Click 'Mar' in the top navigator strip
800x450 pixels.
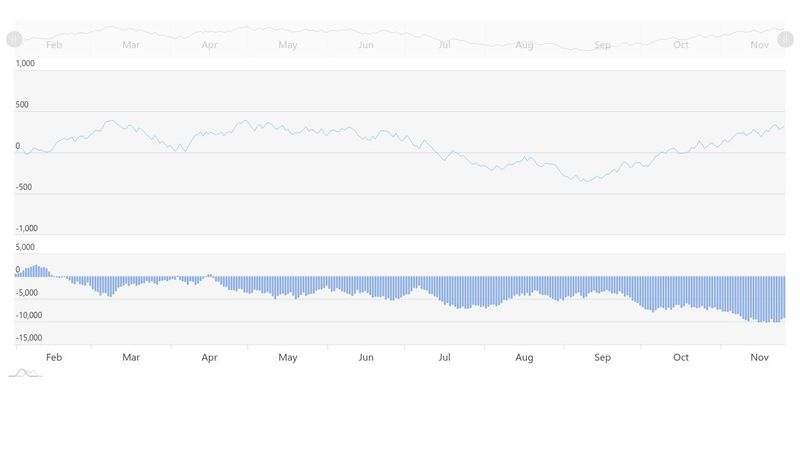point(131,45)
